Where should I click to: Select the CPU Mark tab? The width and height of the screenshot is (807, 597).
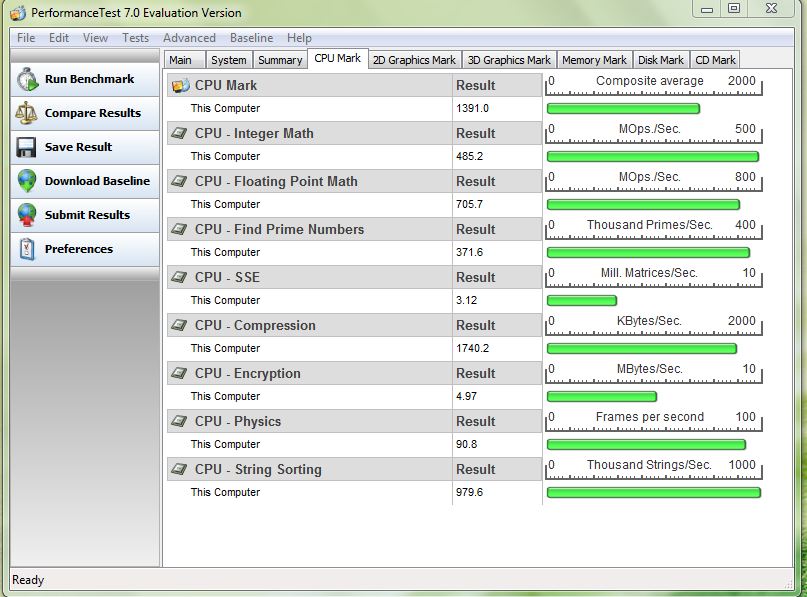338,59
